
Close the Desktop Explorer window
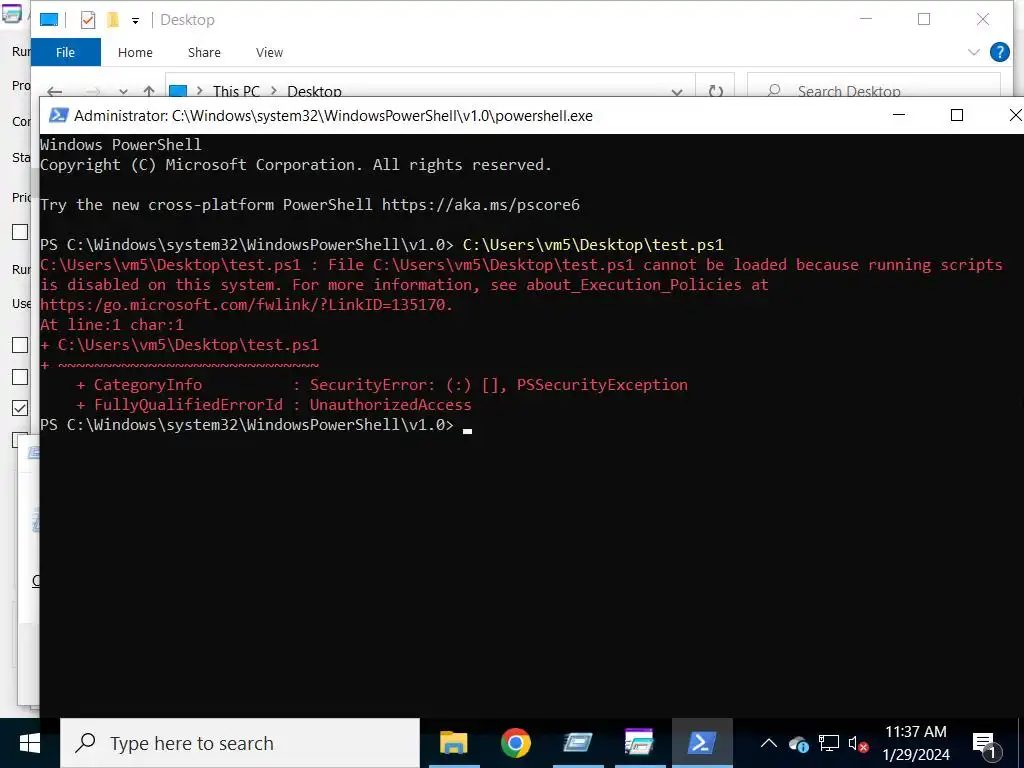coord(982,19)
